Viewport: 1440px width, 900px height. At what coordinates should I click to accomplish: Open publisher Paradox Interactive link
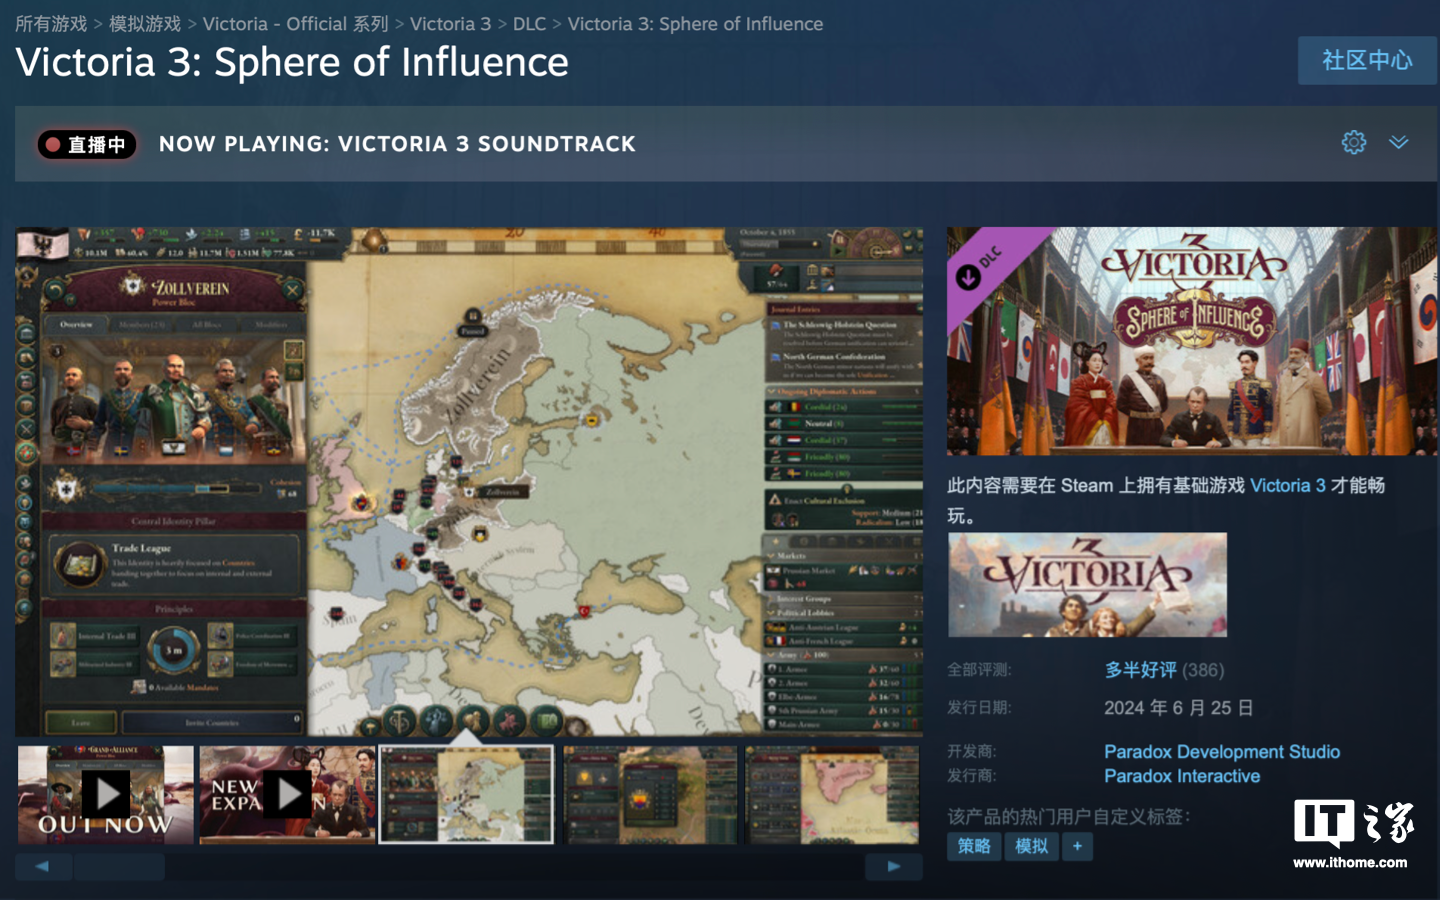(x=1182, y=776)
